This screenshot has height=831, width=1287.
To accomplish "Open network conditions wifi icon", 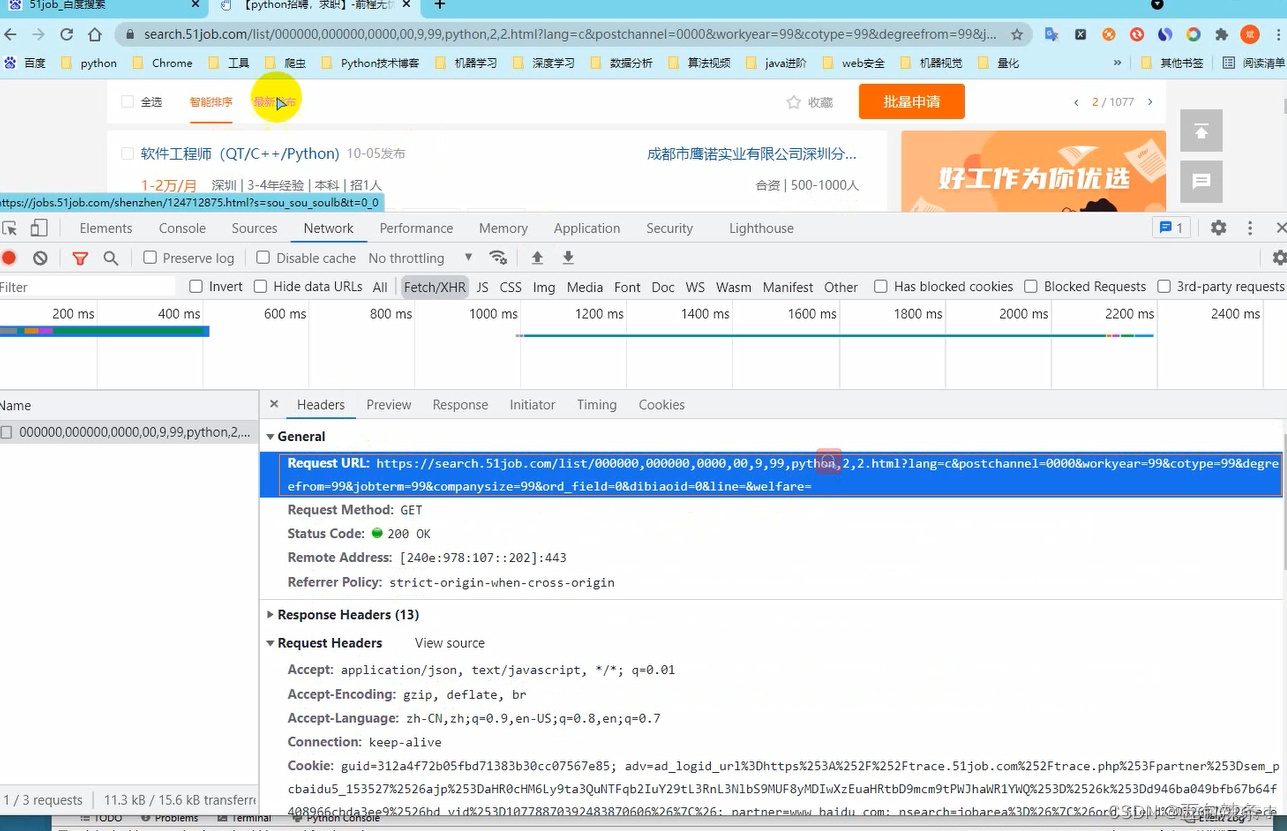I will pyautogui.click(x=498, y=258).
